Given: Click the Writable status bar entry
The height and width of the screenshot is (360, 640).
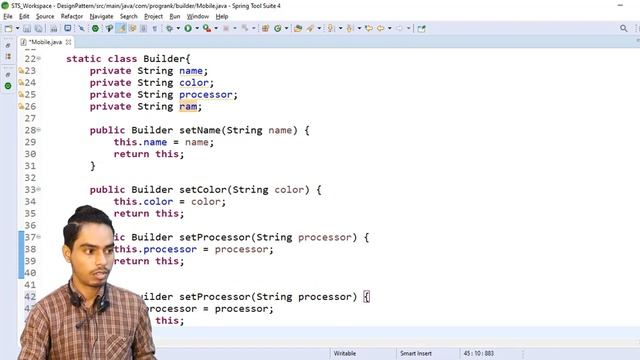Looking at the screenshot, I should coord(345,353).
